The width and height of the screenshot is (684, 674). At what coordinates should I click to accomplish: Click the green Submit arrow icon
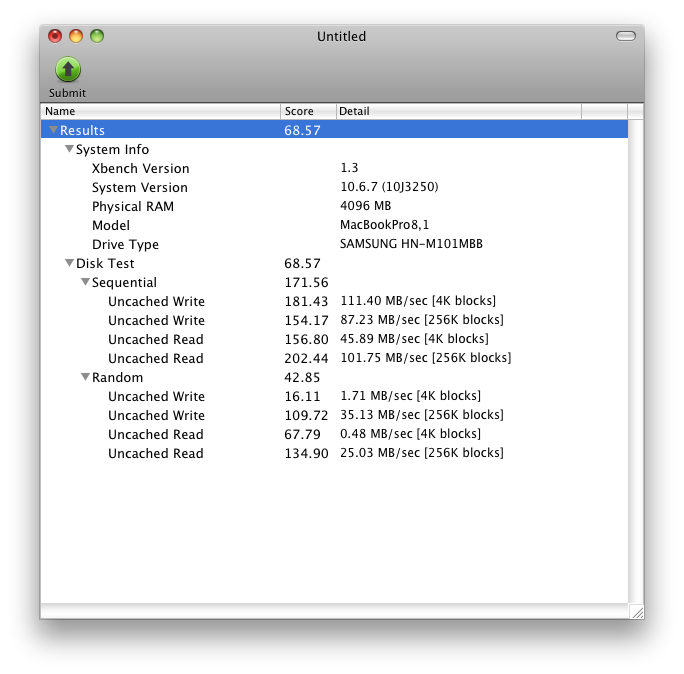[68, 69]
